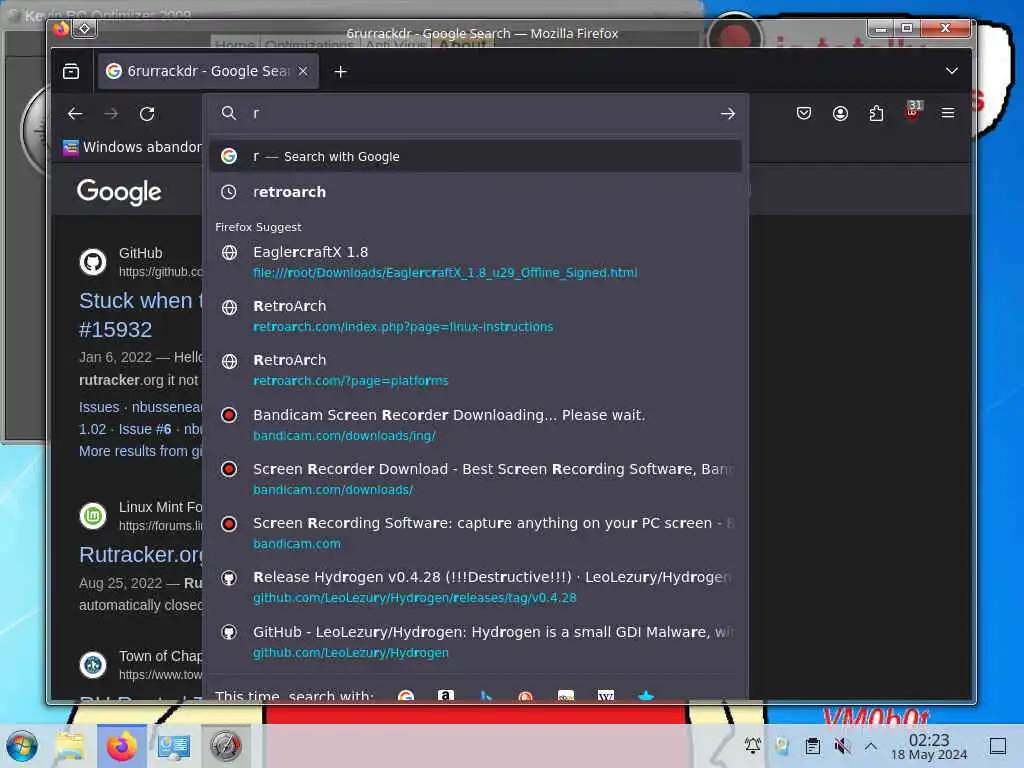Image resolution: width=1024 pixels, height=768 pixels.
Task: Open 'Bandicam Screen Recorder Downloading' suggestion
Action: pos(475,425)
